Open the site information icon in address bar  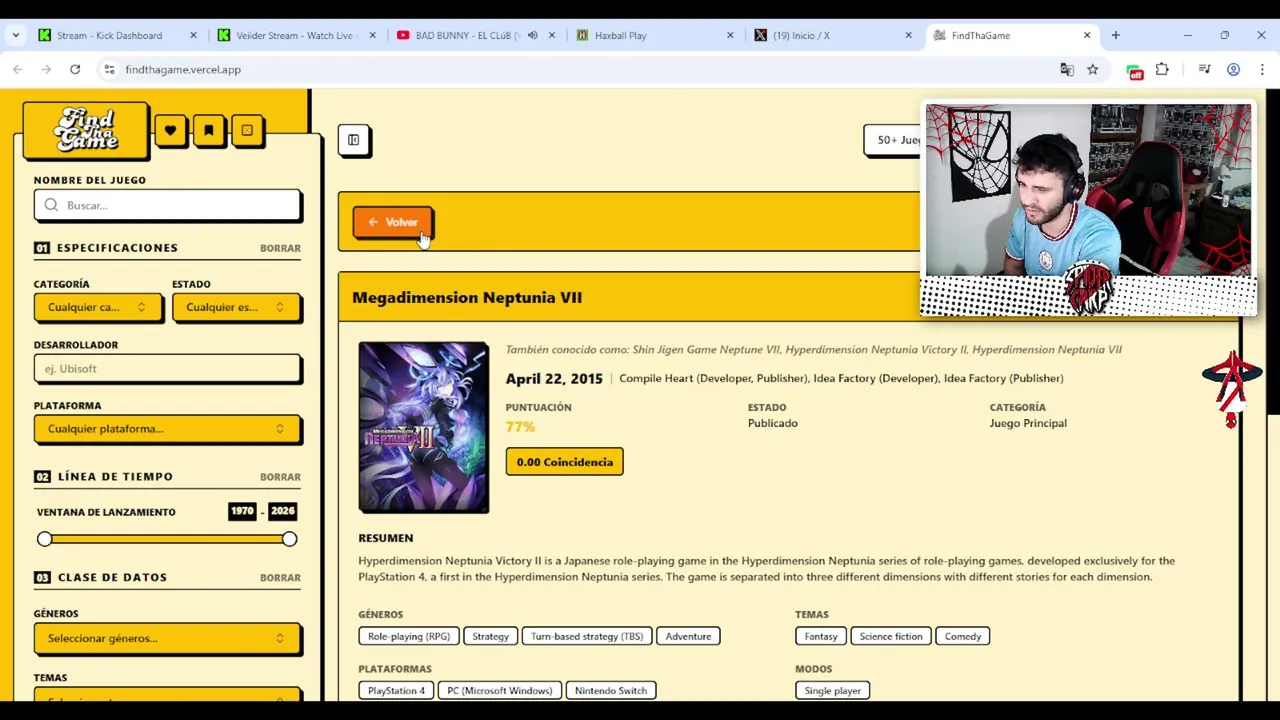(109, 69)
